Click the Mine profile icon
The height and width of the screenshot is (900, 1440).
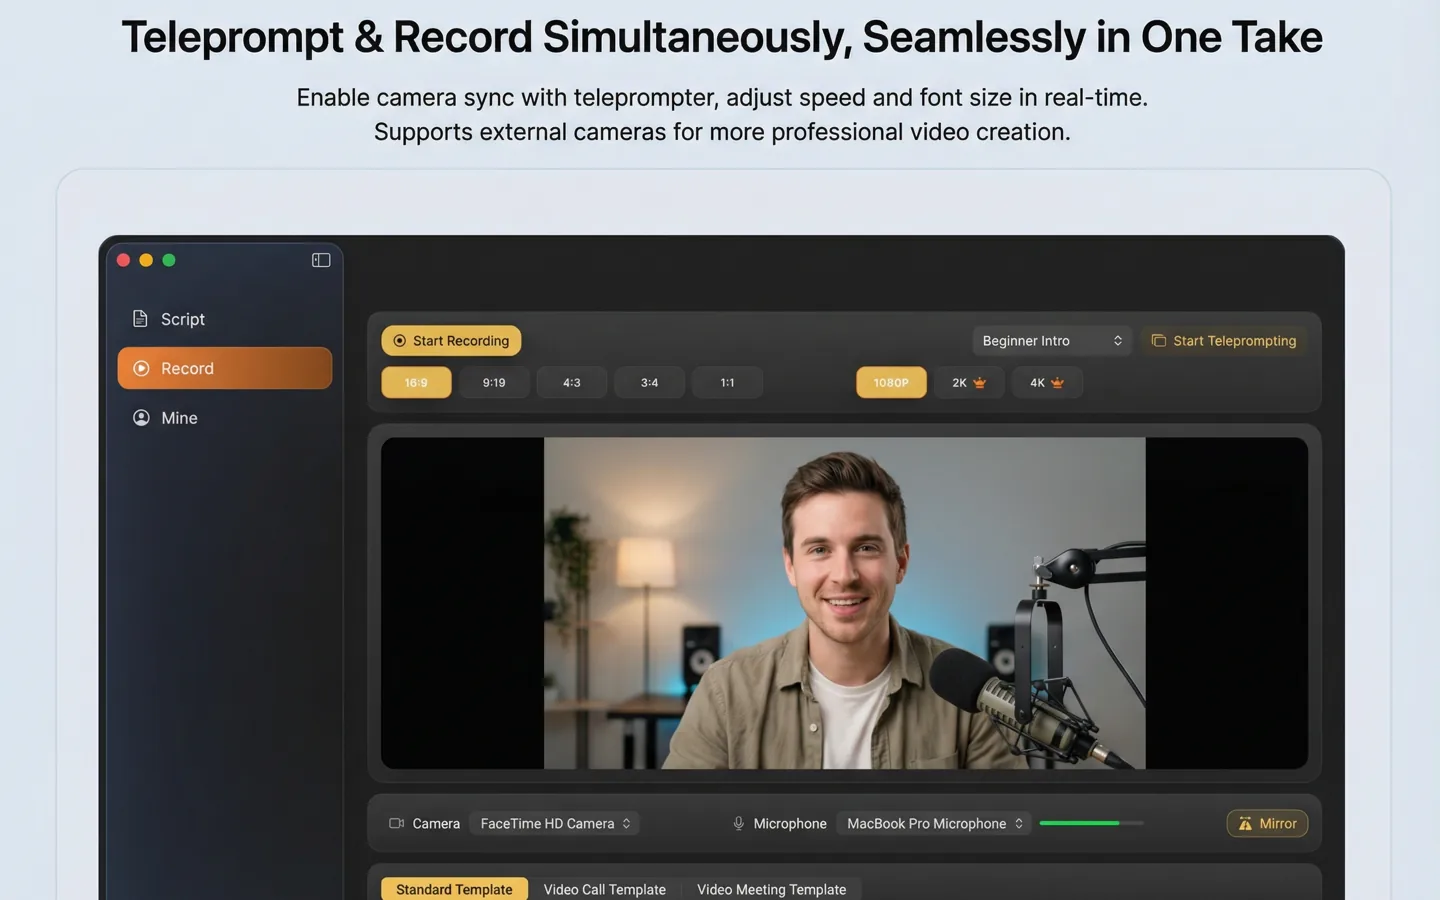[141, 418]
